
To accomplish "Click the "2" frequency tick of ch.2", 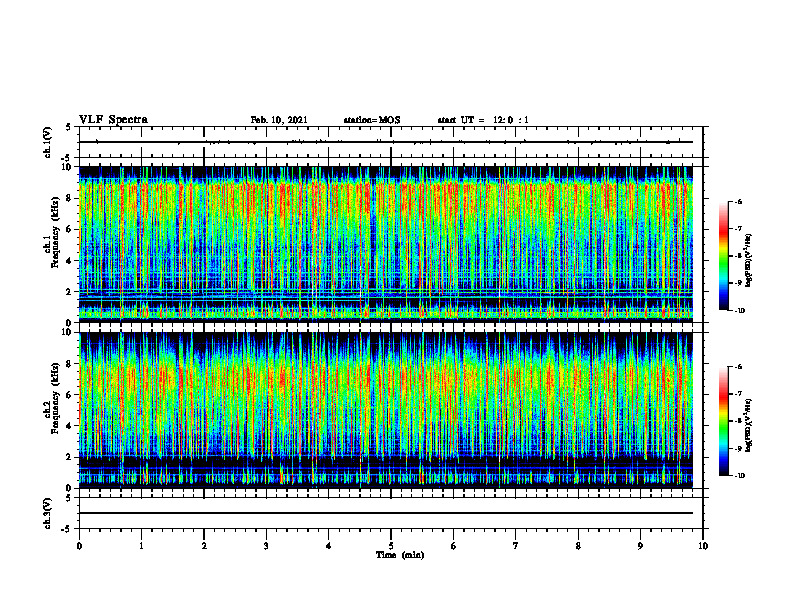I will (70, 457).
